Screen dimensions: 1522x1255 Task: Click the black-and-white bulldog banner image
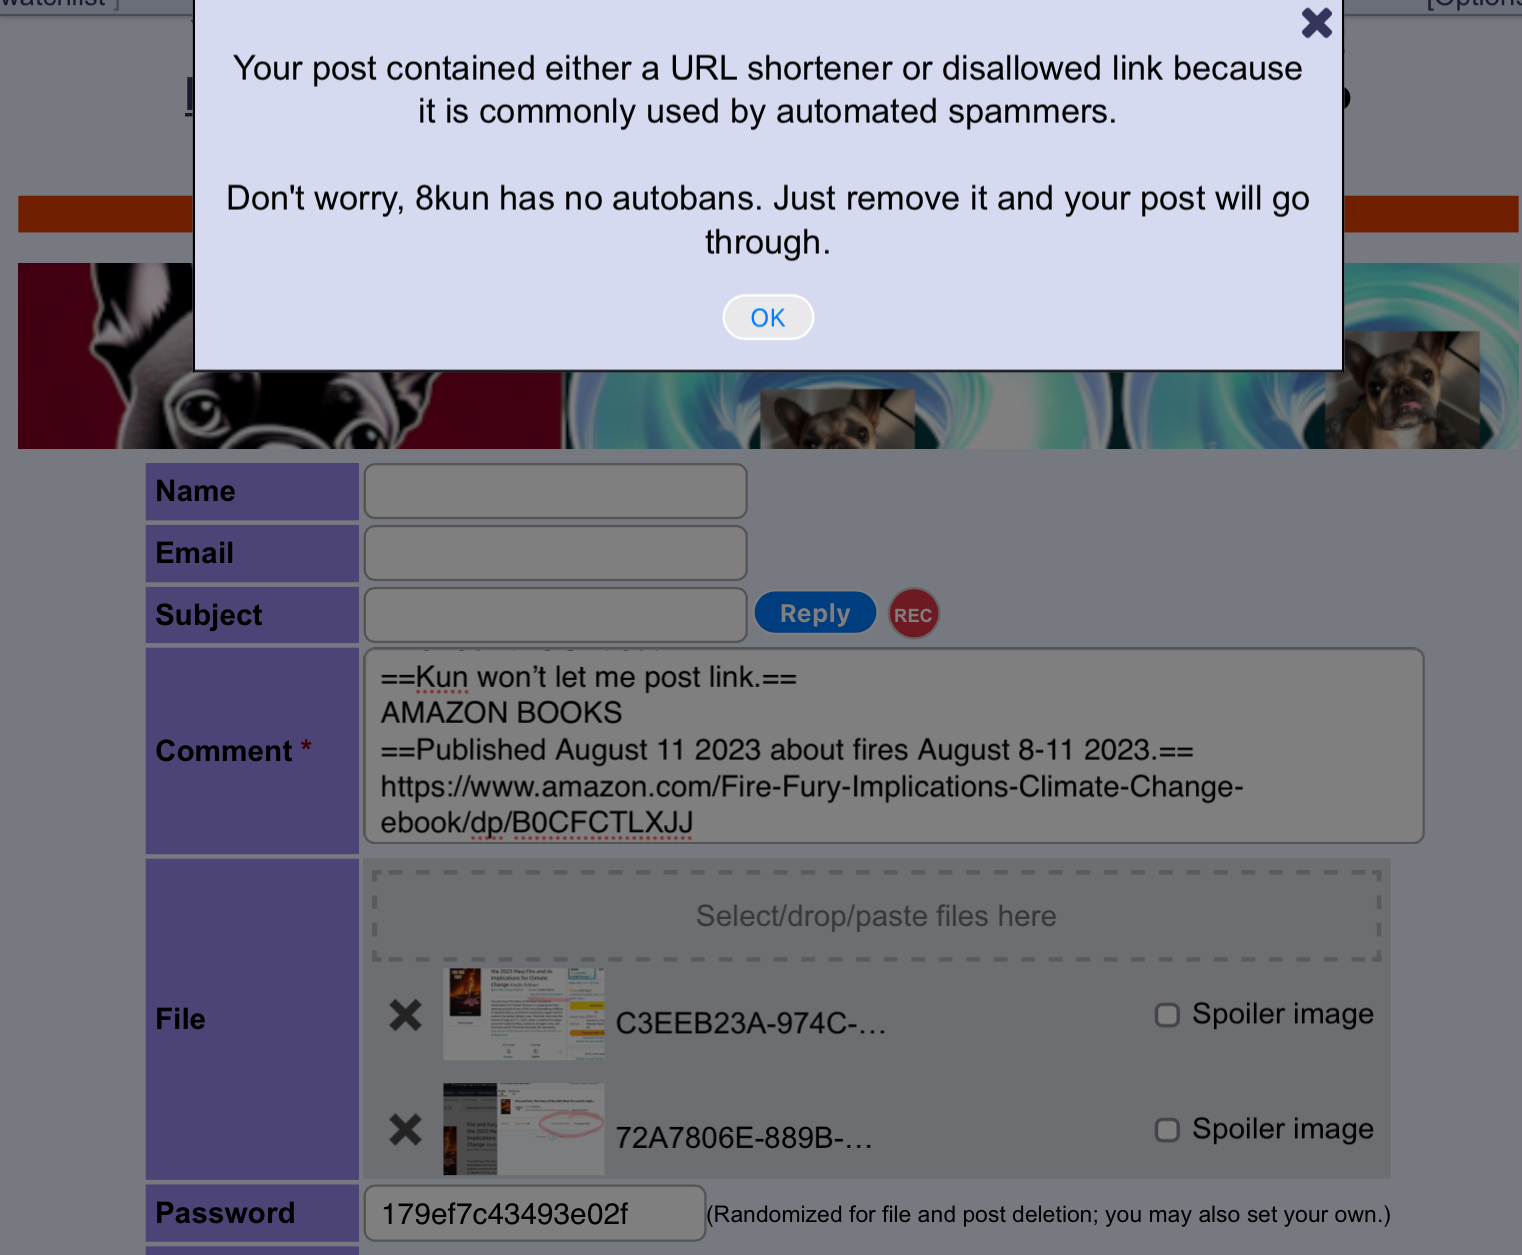[290, 356]
